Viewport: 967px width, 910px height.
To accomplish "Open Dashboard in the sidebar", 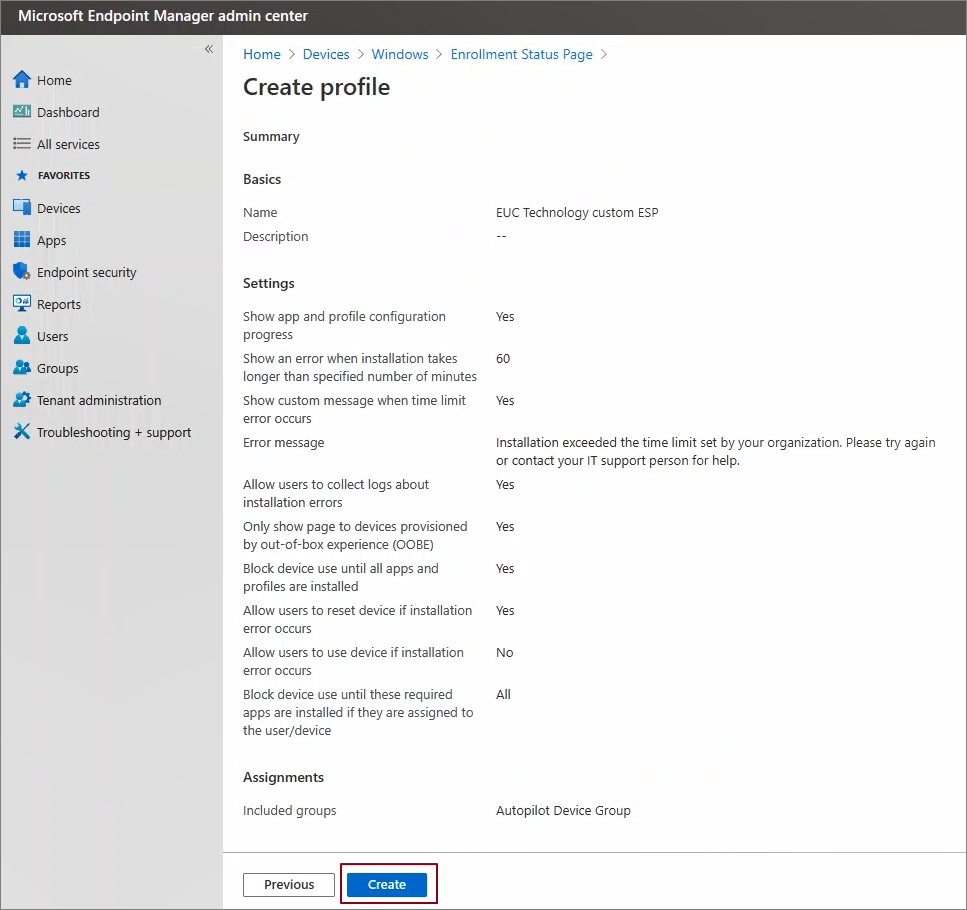I will (x=68, y=112).
